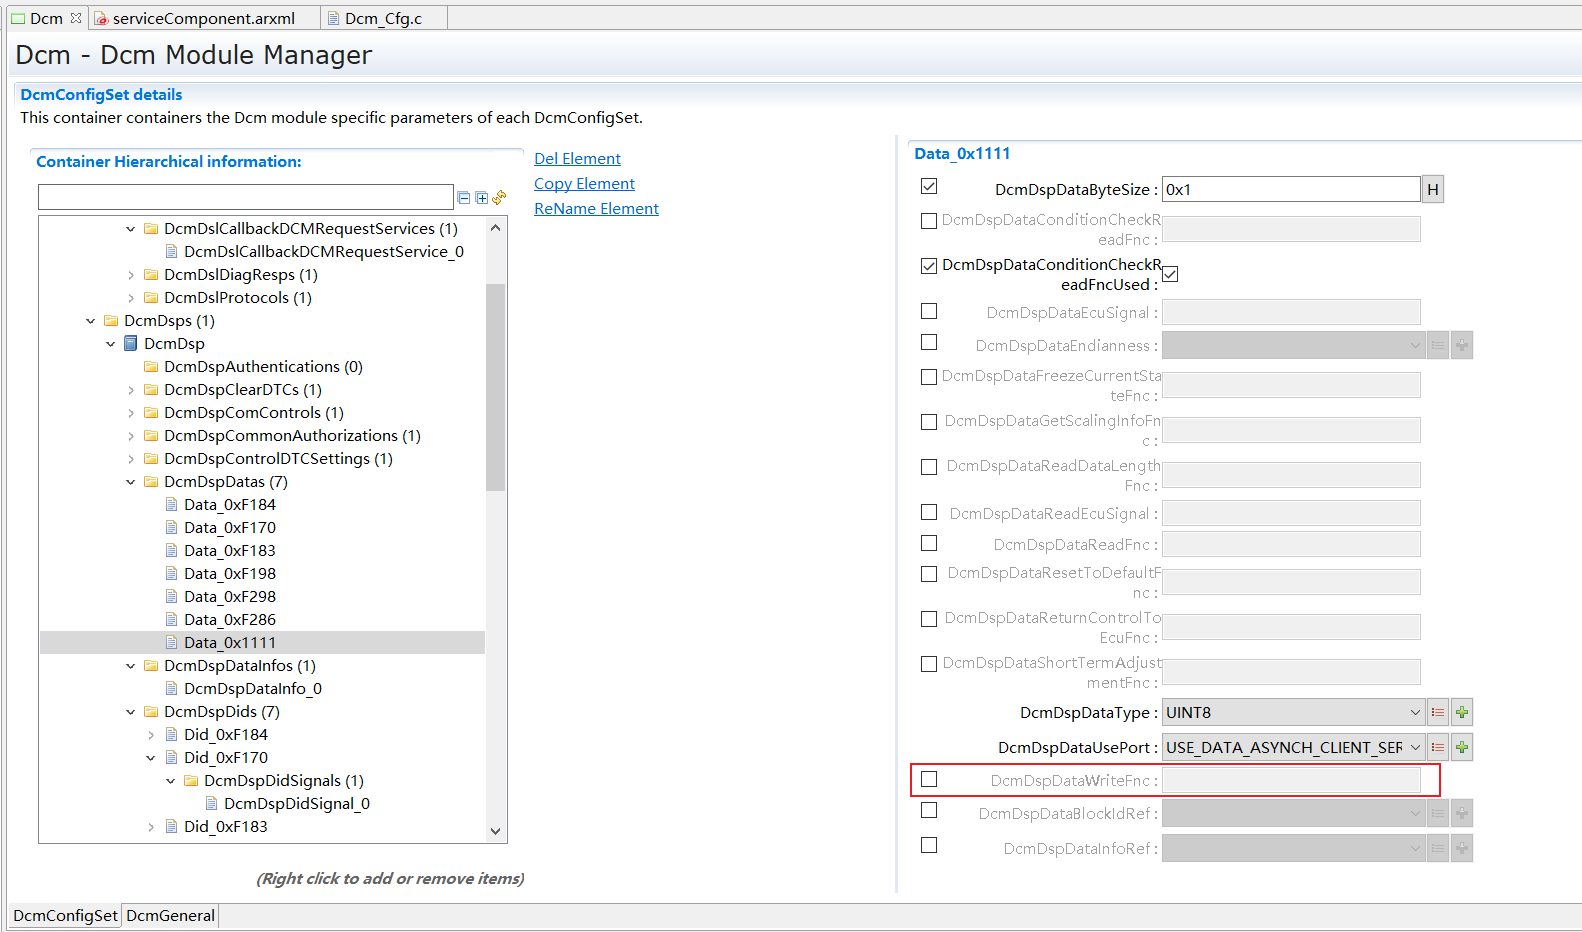
Task: Click the list icon beside DcmDspDataUsePort
Action: point(1438,748)
